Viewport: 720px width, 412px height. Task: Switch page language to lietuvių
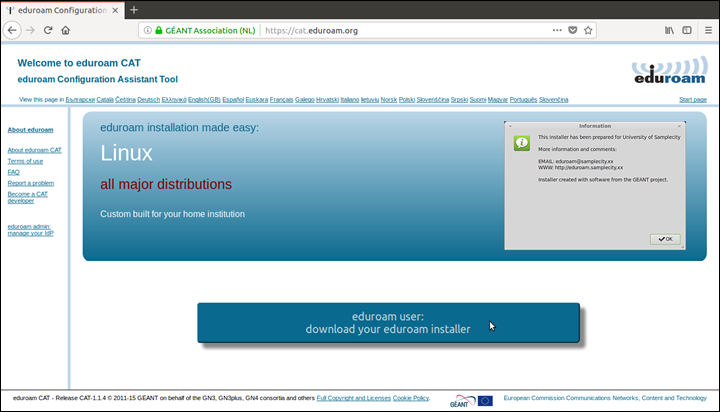point(370,100)
